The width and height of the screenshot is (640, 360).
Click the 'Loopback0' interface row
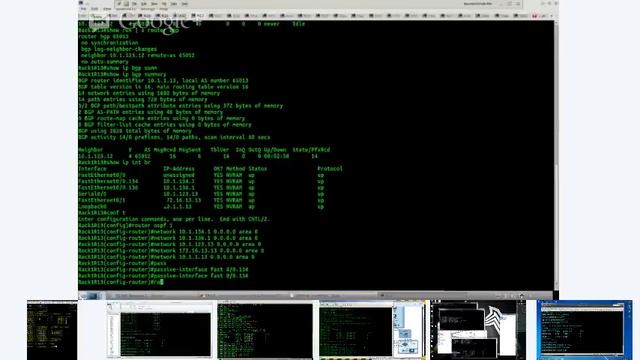[201, 207]
